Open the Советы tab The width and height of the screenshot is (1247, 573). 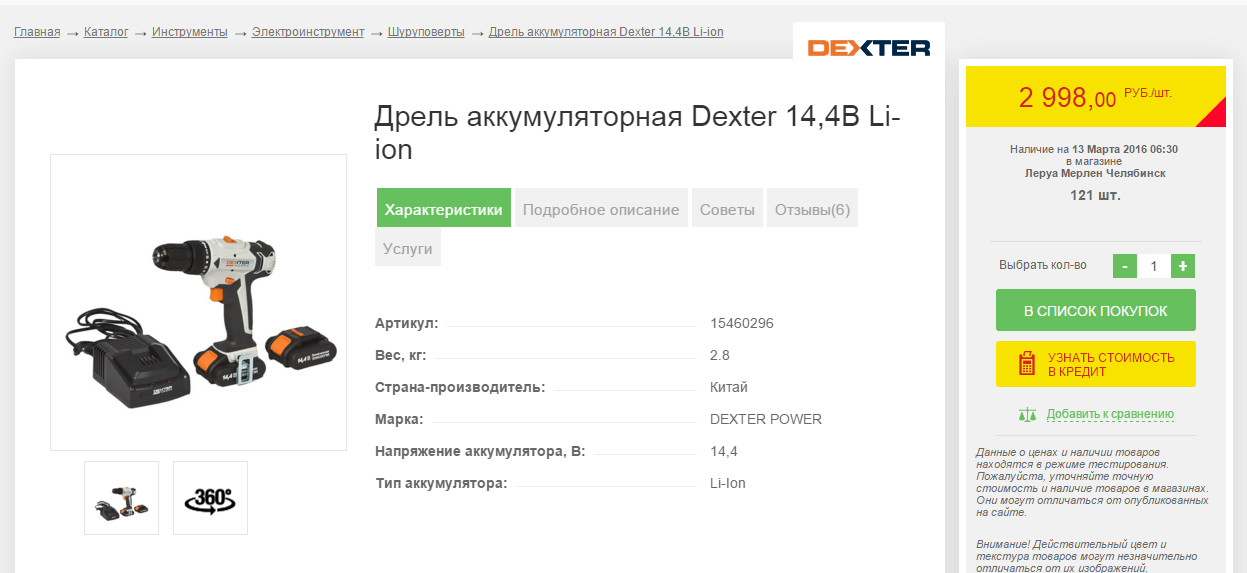click(x=727, y=208)
